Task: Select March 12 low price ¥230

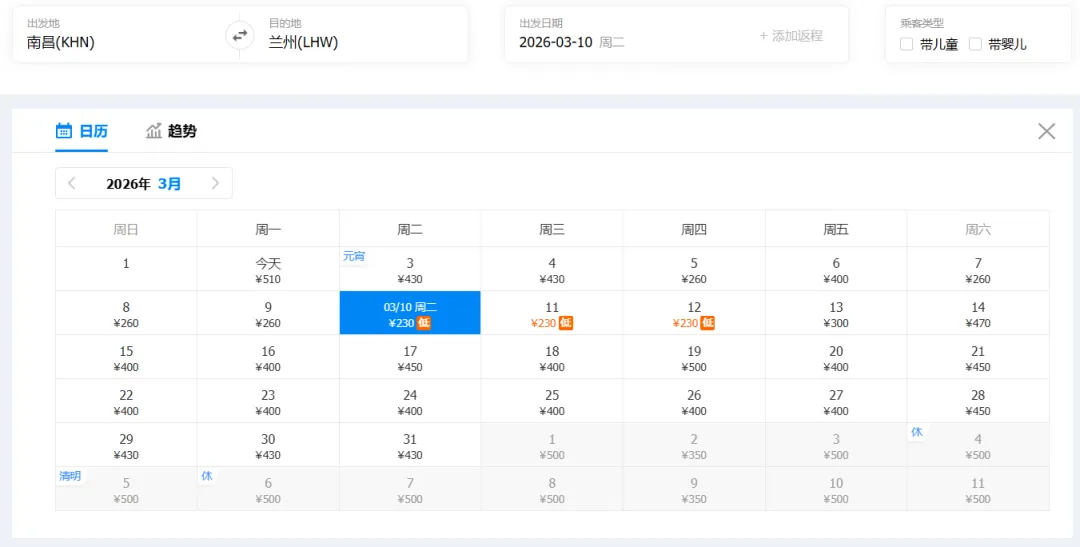Action: 694,313
